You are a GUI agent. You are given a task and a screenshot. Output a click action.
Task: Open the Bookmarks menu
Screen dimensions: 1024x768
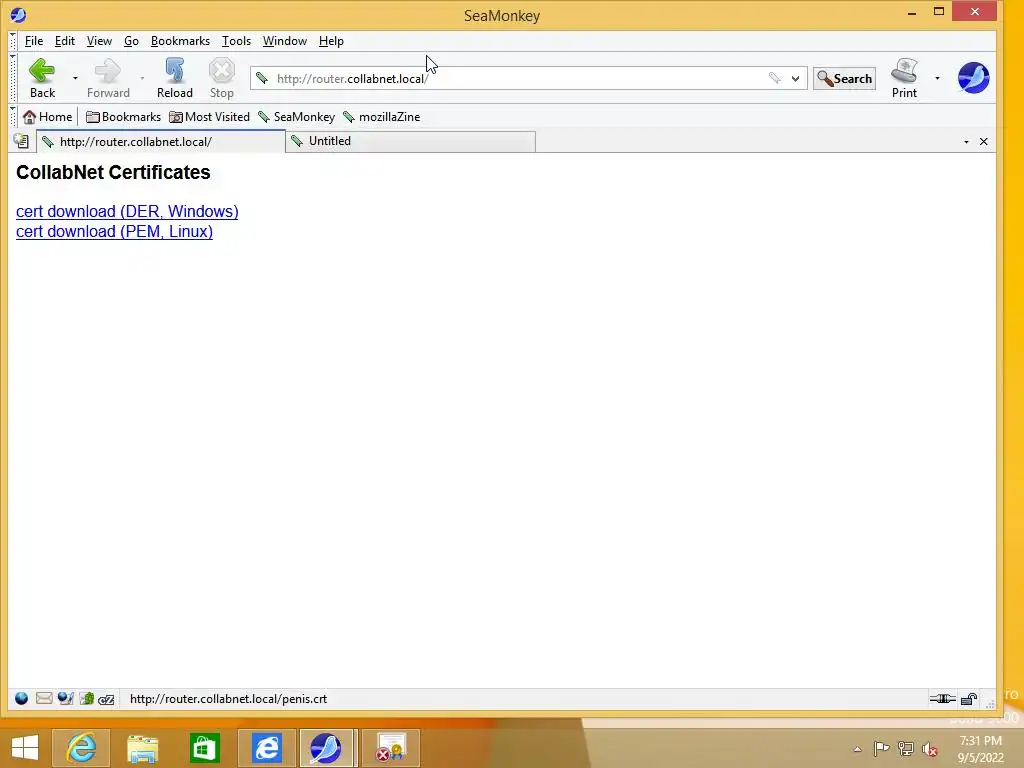click(180, 40)
